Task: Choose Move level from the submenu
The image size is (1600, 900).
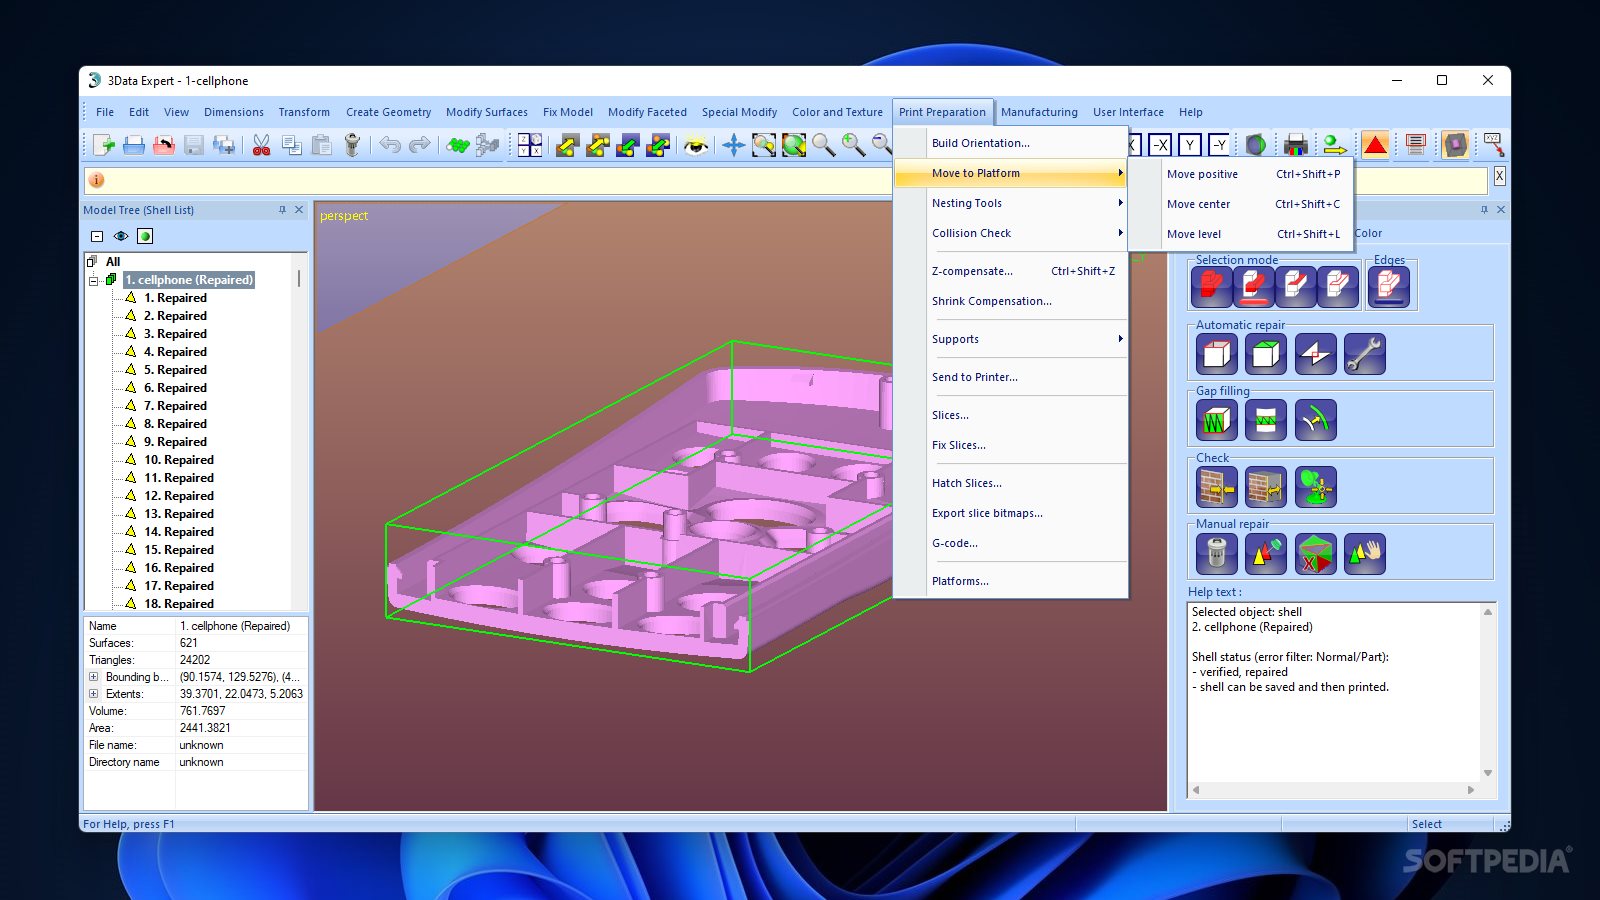Action: [x=1241, y=234]
